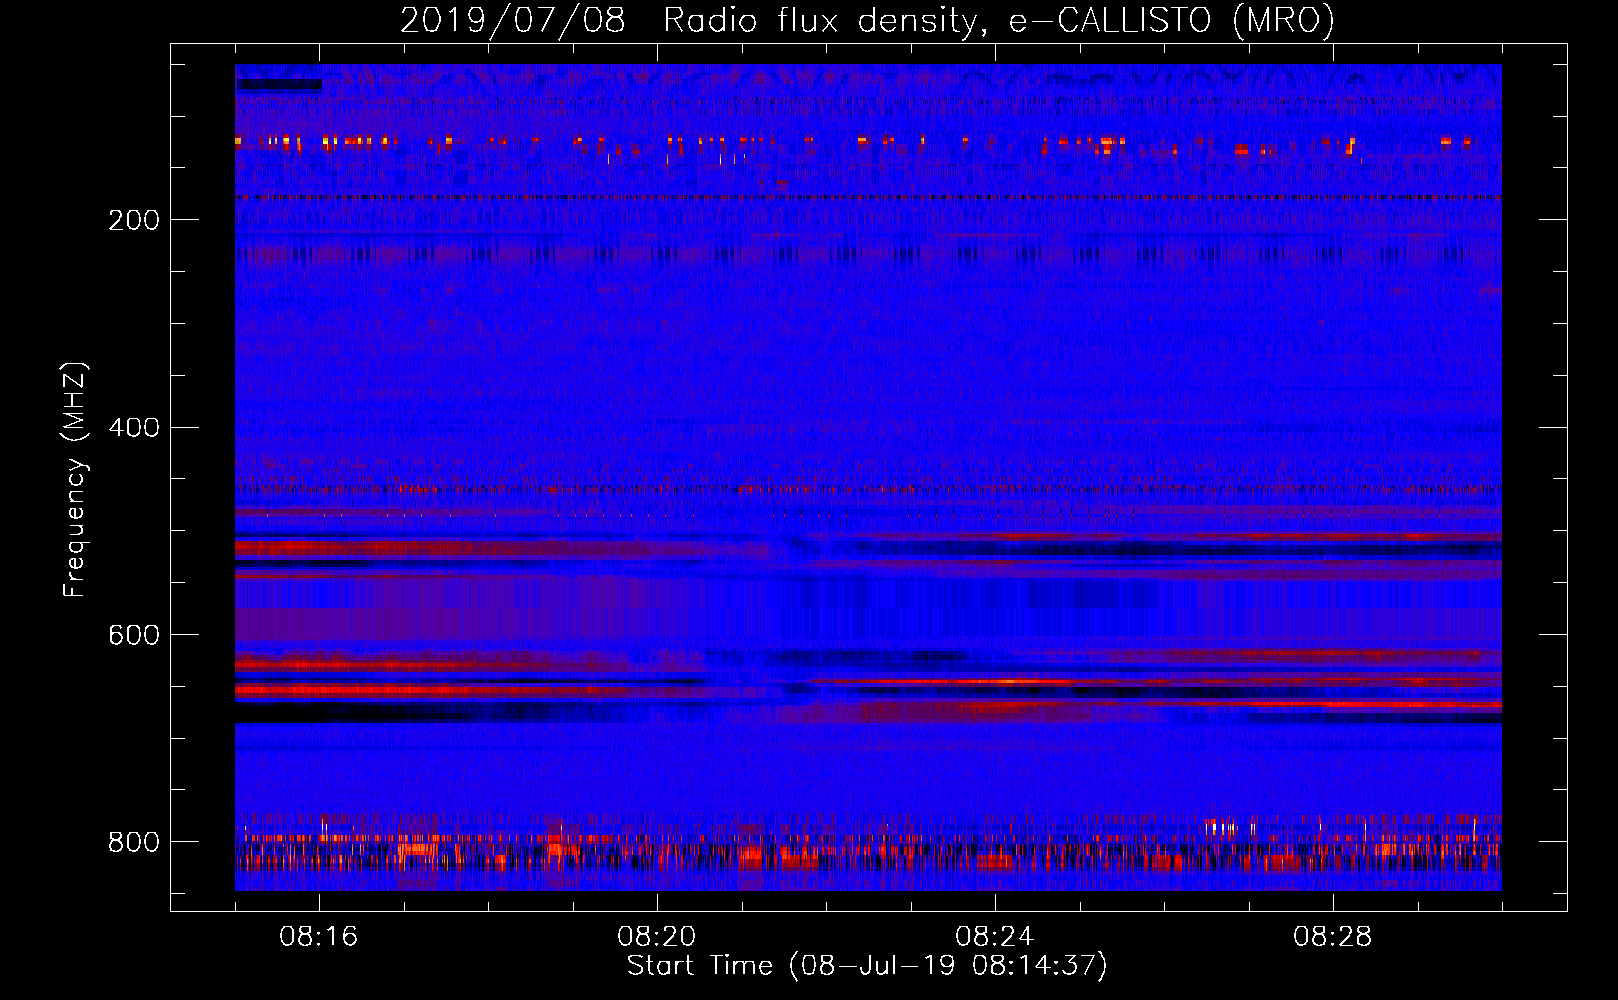
Task: Click the 08:16 time tick label
Action: (x=319, y=937)
